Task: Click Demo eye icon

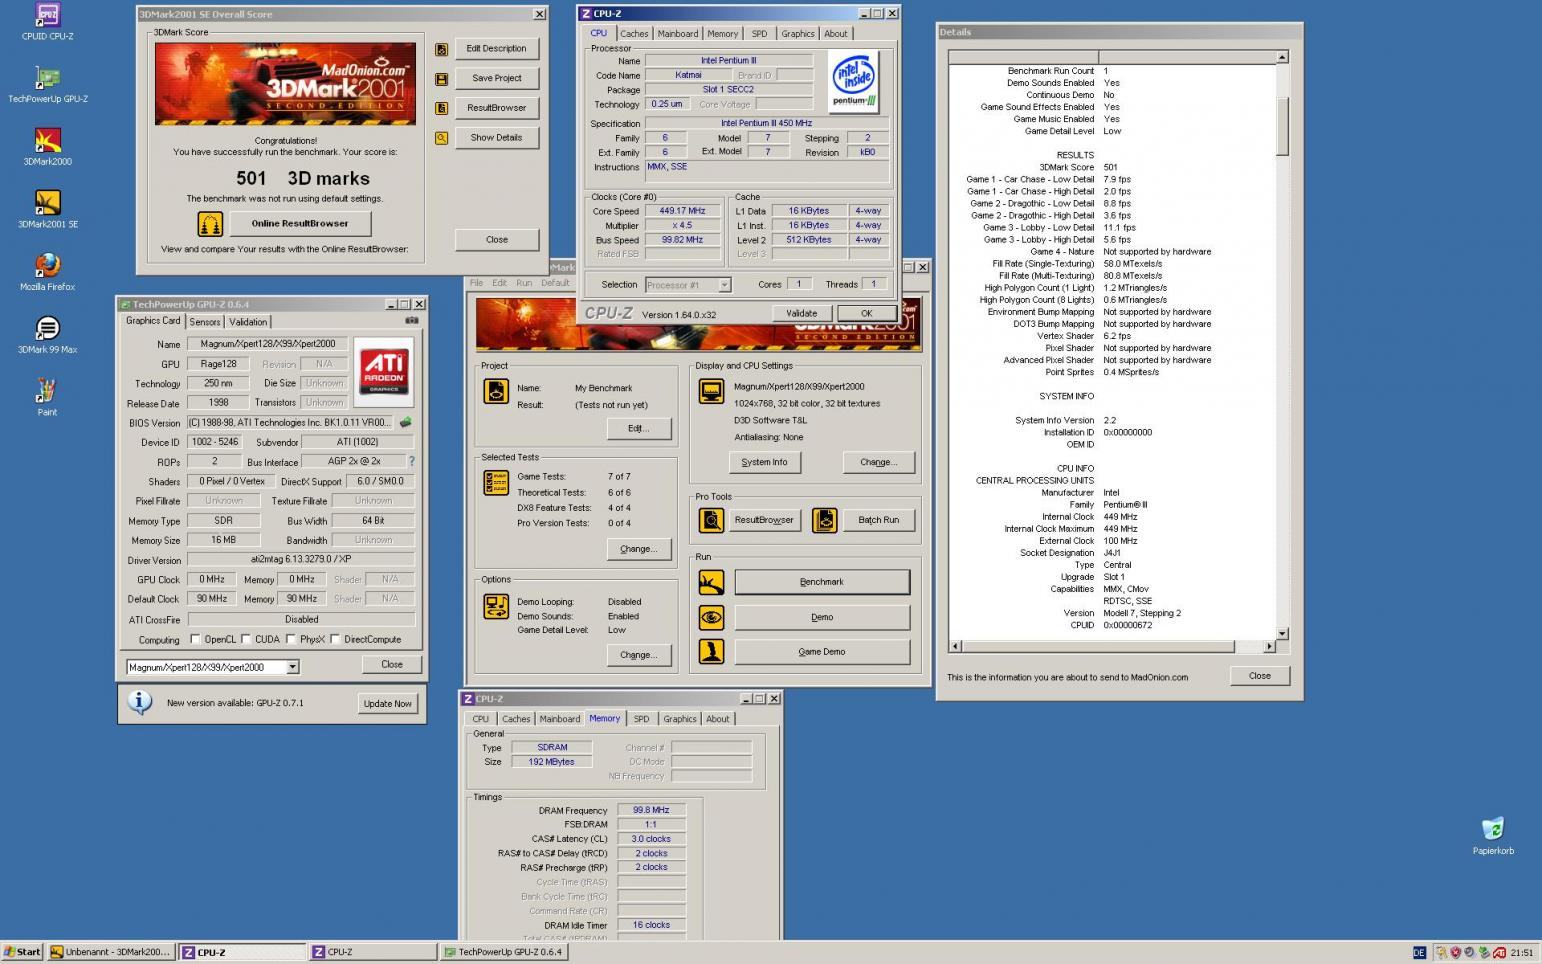Action: (x=711, y=617)
